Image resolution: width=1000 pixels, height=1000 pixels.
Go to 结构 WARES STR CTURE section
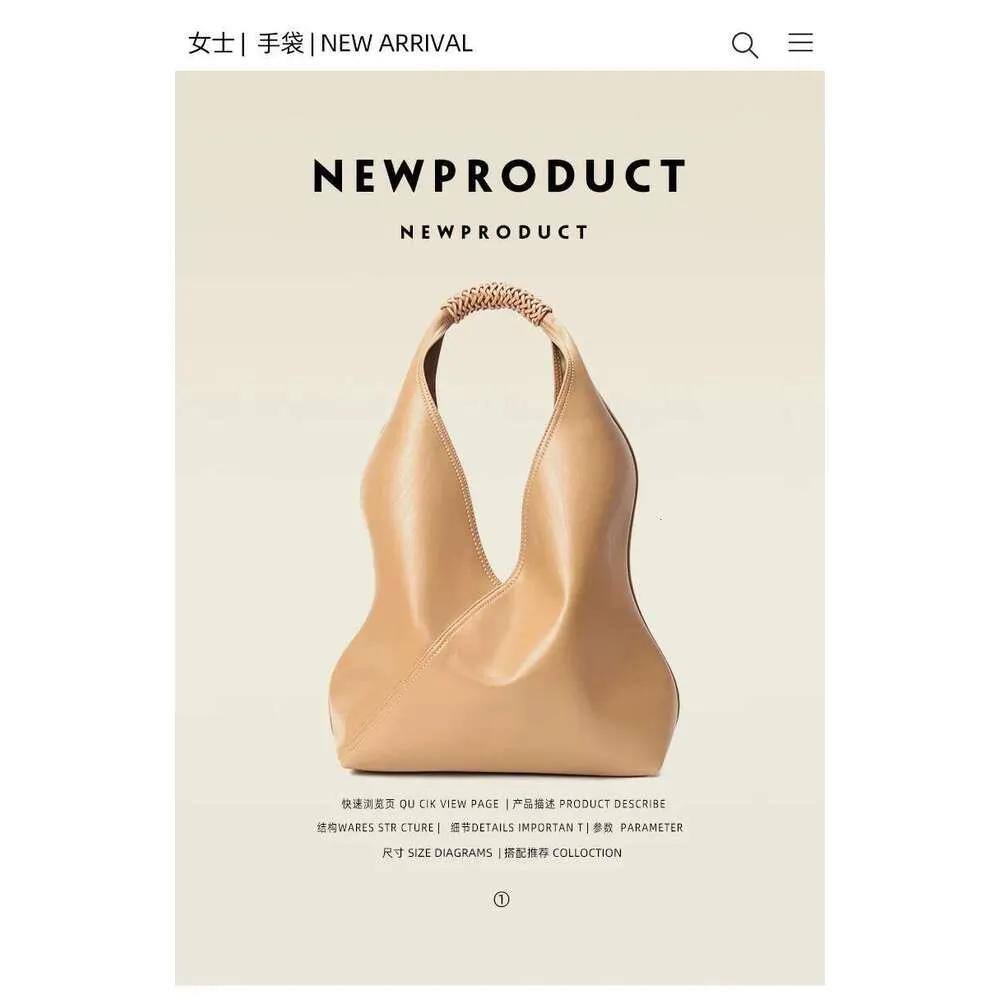point(376,828)
